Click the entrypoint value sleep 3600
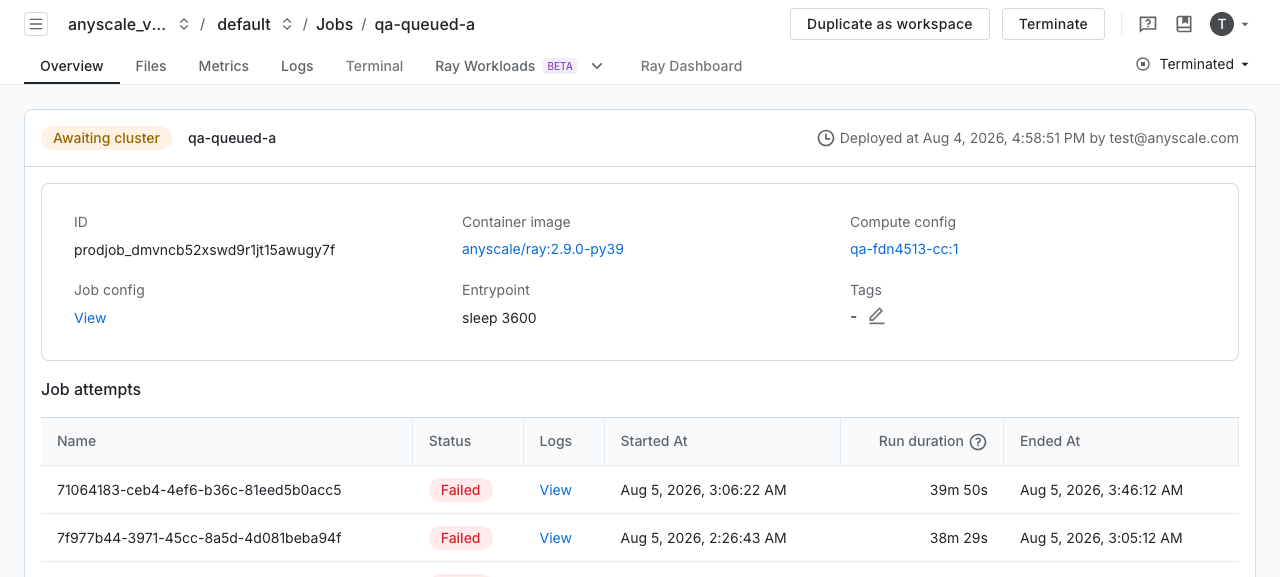The image size is (1280, 577). click(x=499, y=318)
